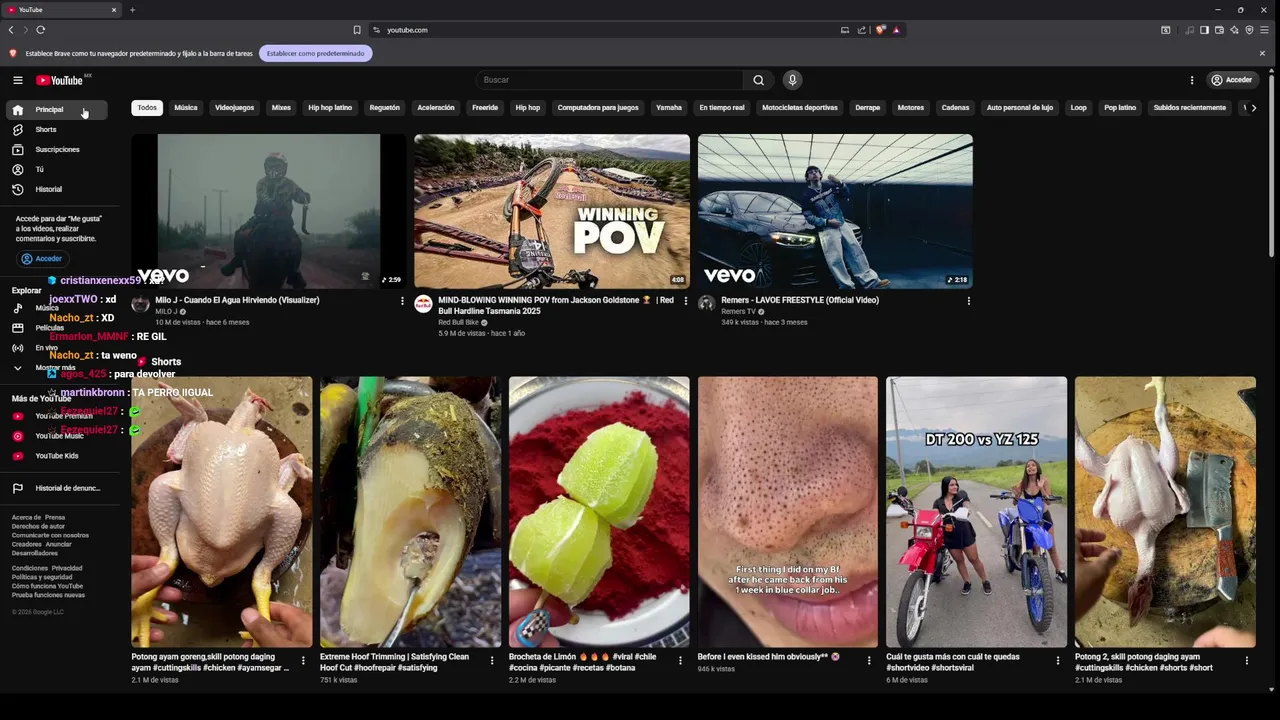Image resolution: width=1280 pixels, height=720 pixels.
Task: Select the Hip hop latino chip
Action: tap(330, 108)
